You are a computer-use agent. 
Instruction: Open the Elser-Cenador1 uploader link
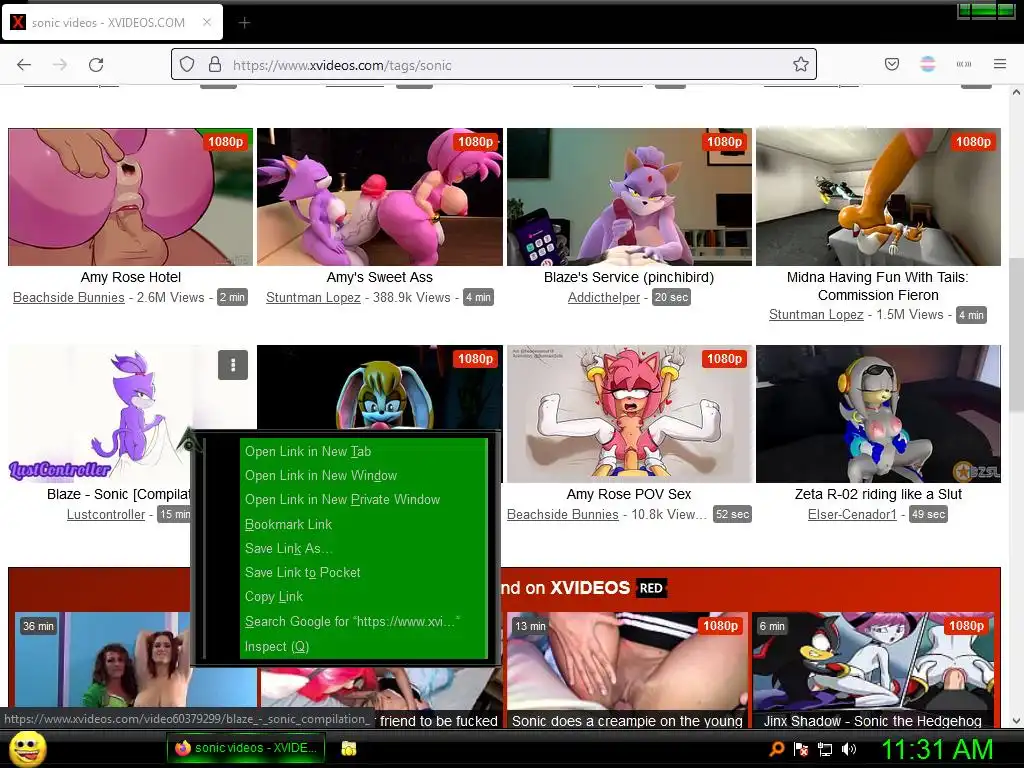[852, 514]
